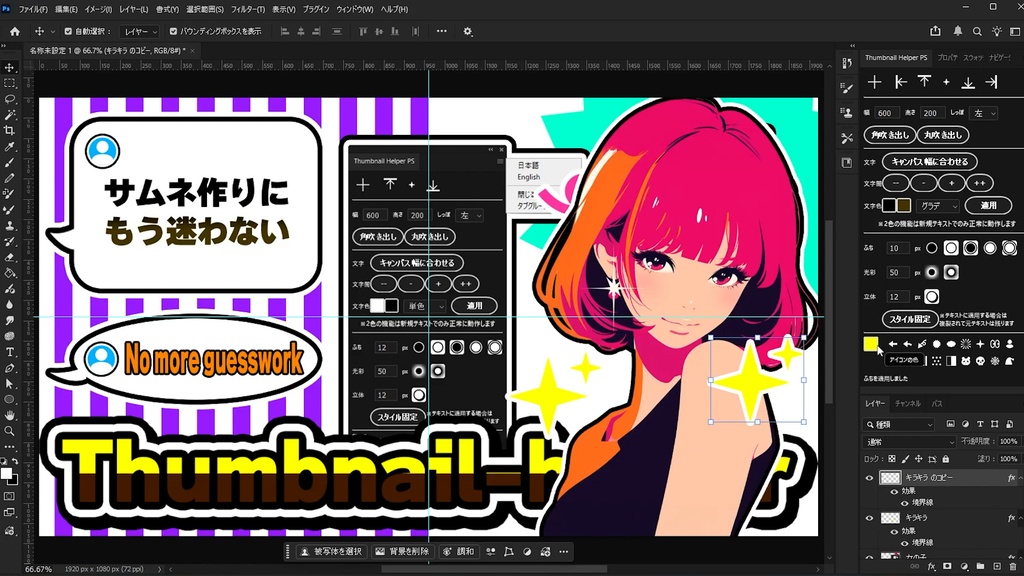Click the 丸吹き出し button in right panel

[x=943, y=135]
